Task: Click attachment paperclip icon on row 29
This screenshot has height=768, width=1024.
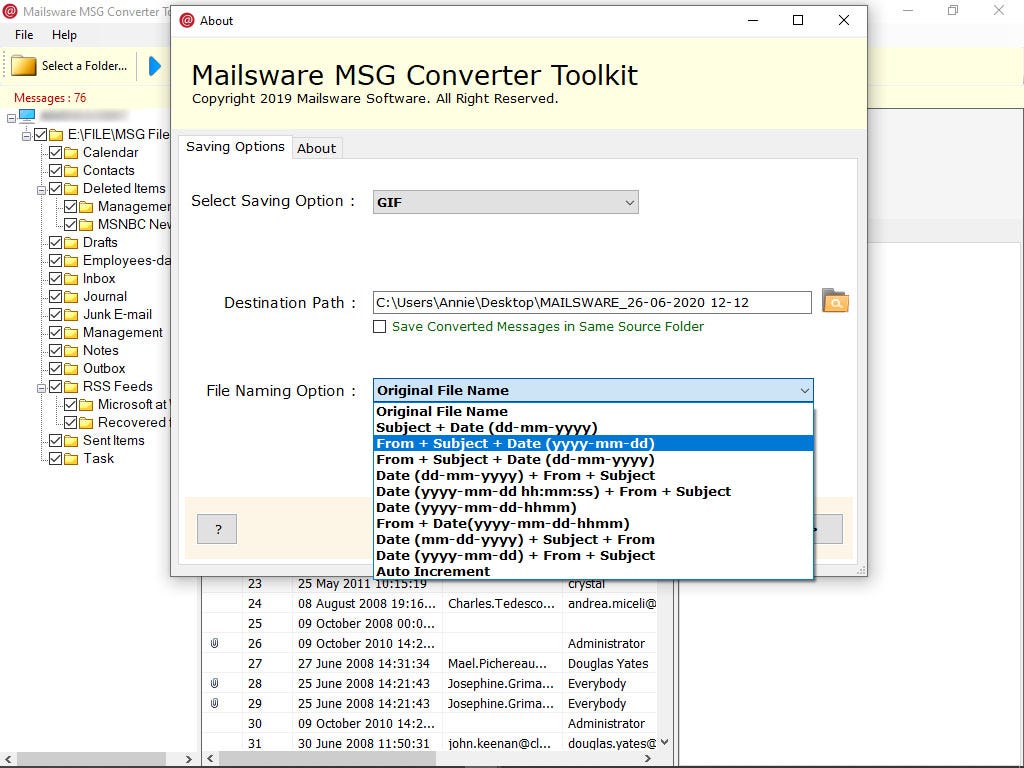Action: pyautogui.click(x=214, y=703)
